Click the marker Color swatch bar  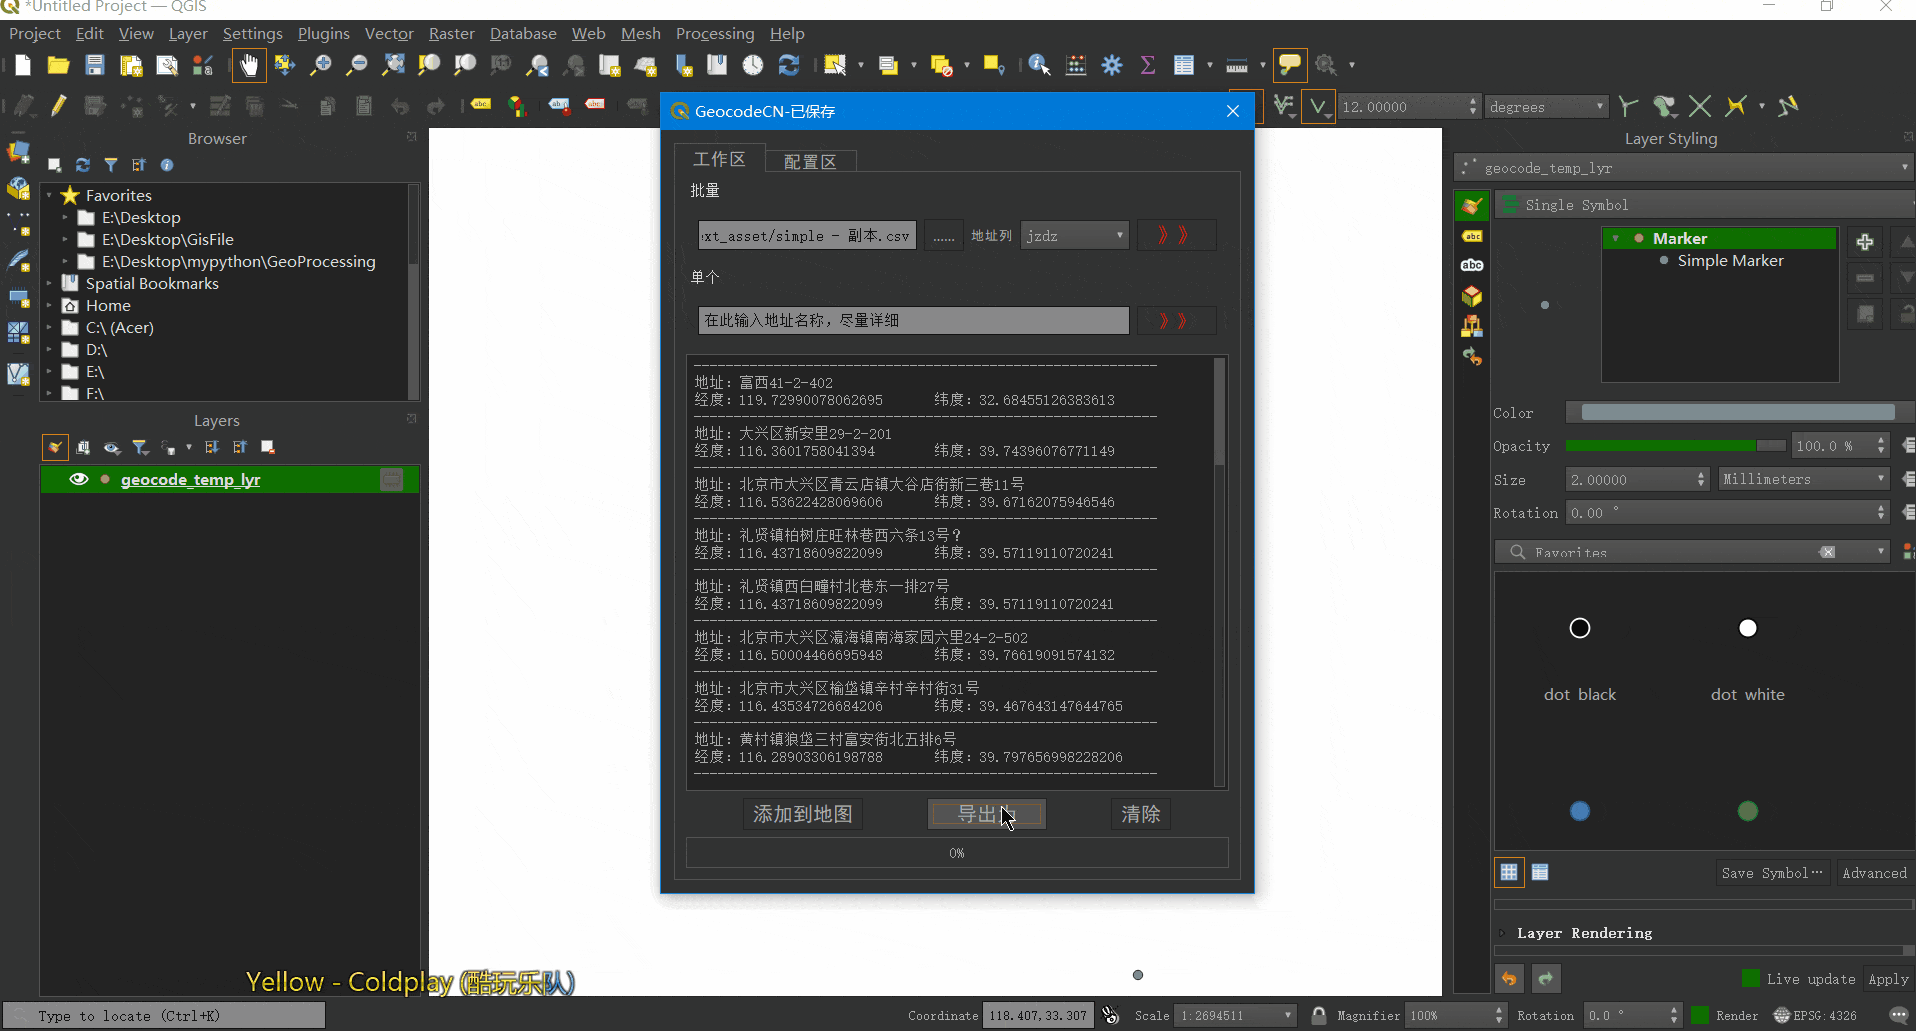click(1738, 413)
